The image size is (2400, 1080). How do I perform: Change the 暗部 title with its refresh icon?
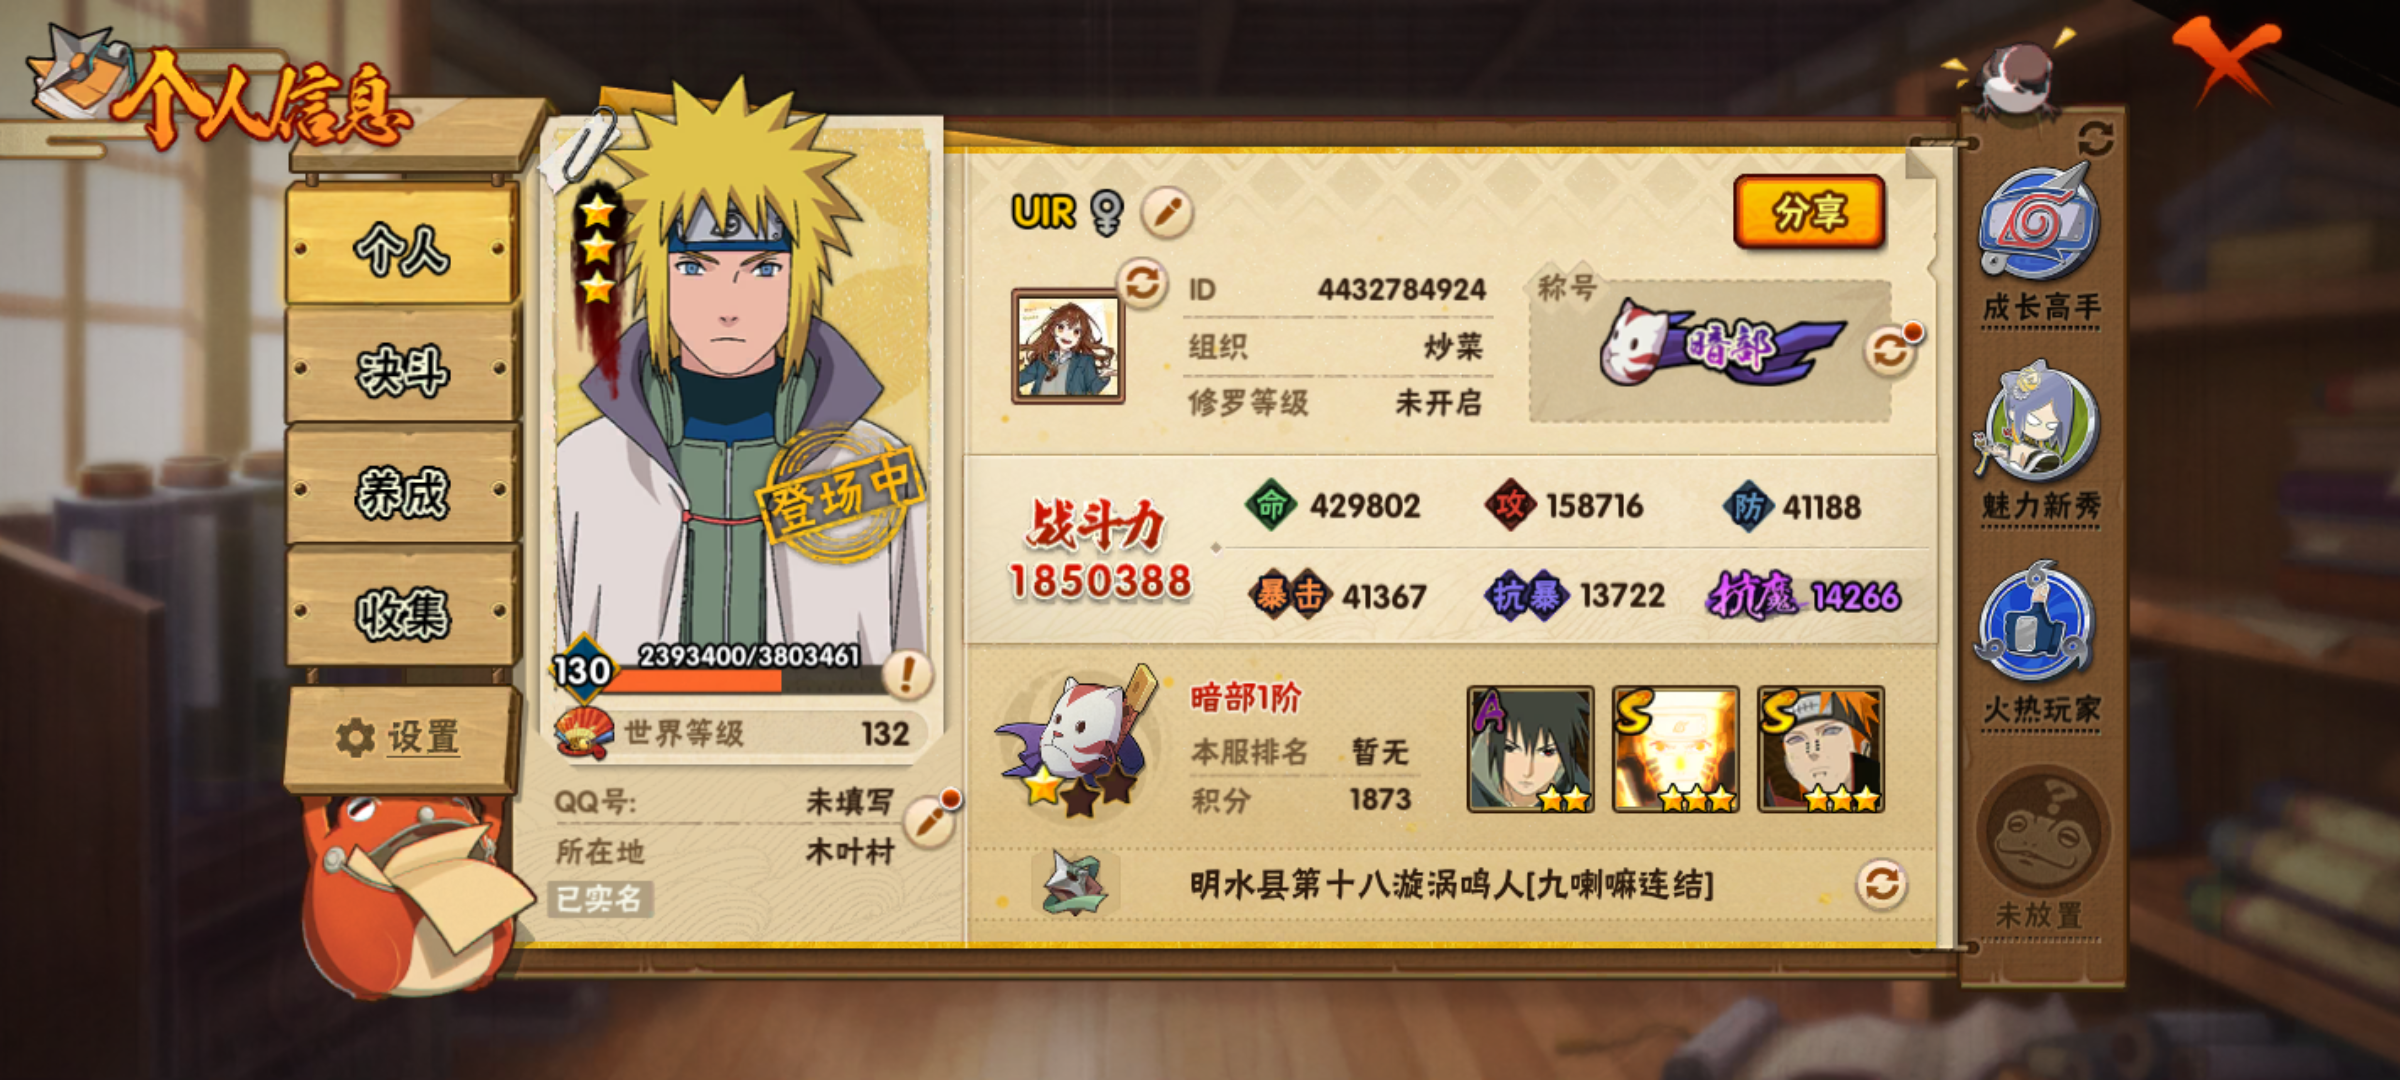point(1890,349)
